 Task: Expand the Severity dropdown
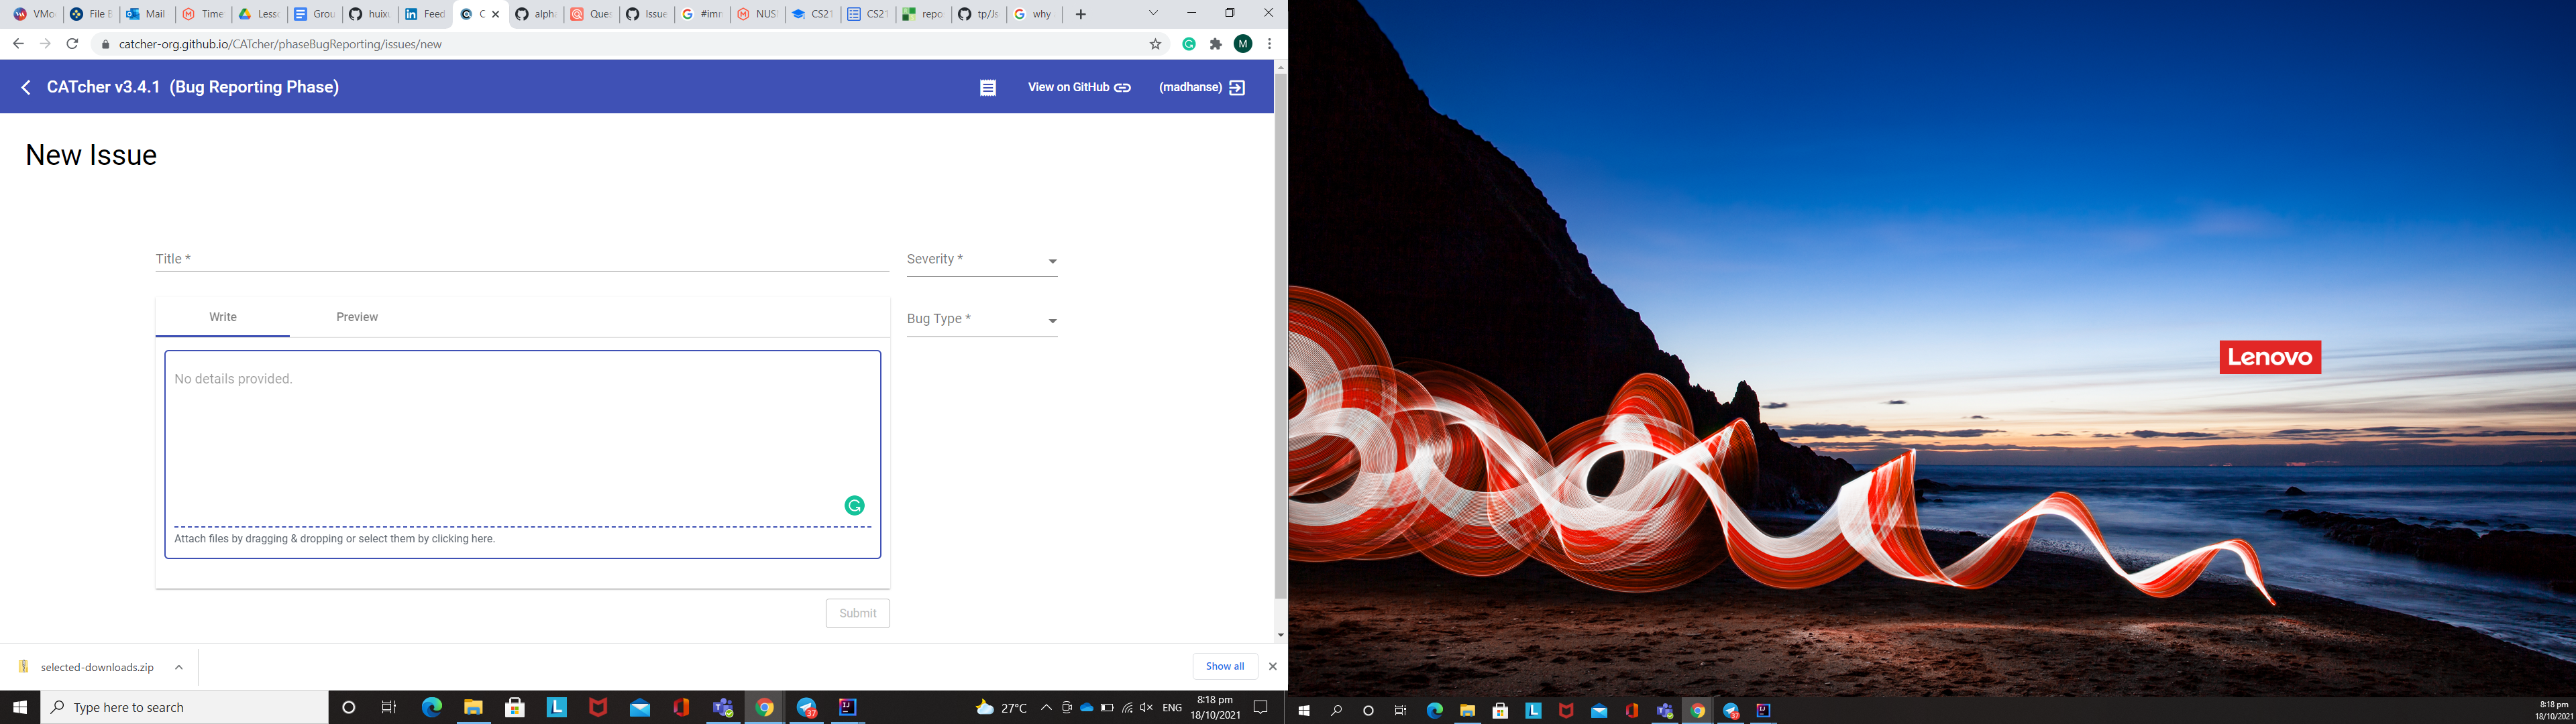click(x=981, y=260)
